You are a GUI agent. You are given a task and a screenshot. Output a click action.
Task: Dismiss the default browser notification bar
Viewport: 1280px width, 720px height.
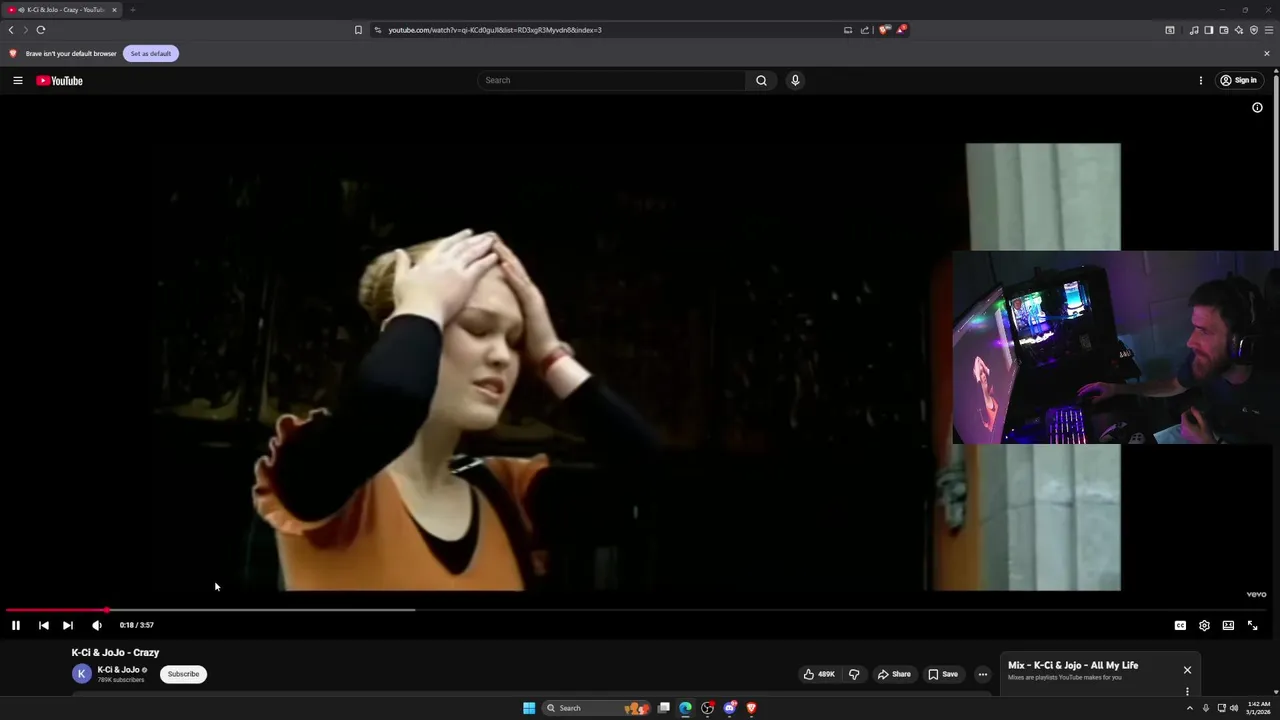[1267, 53]
